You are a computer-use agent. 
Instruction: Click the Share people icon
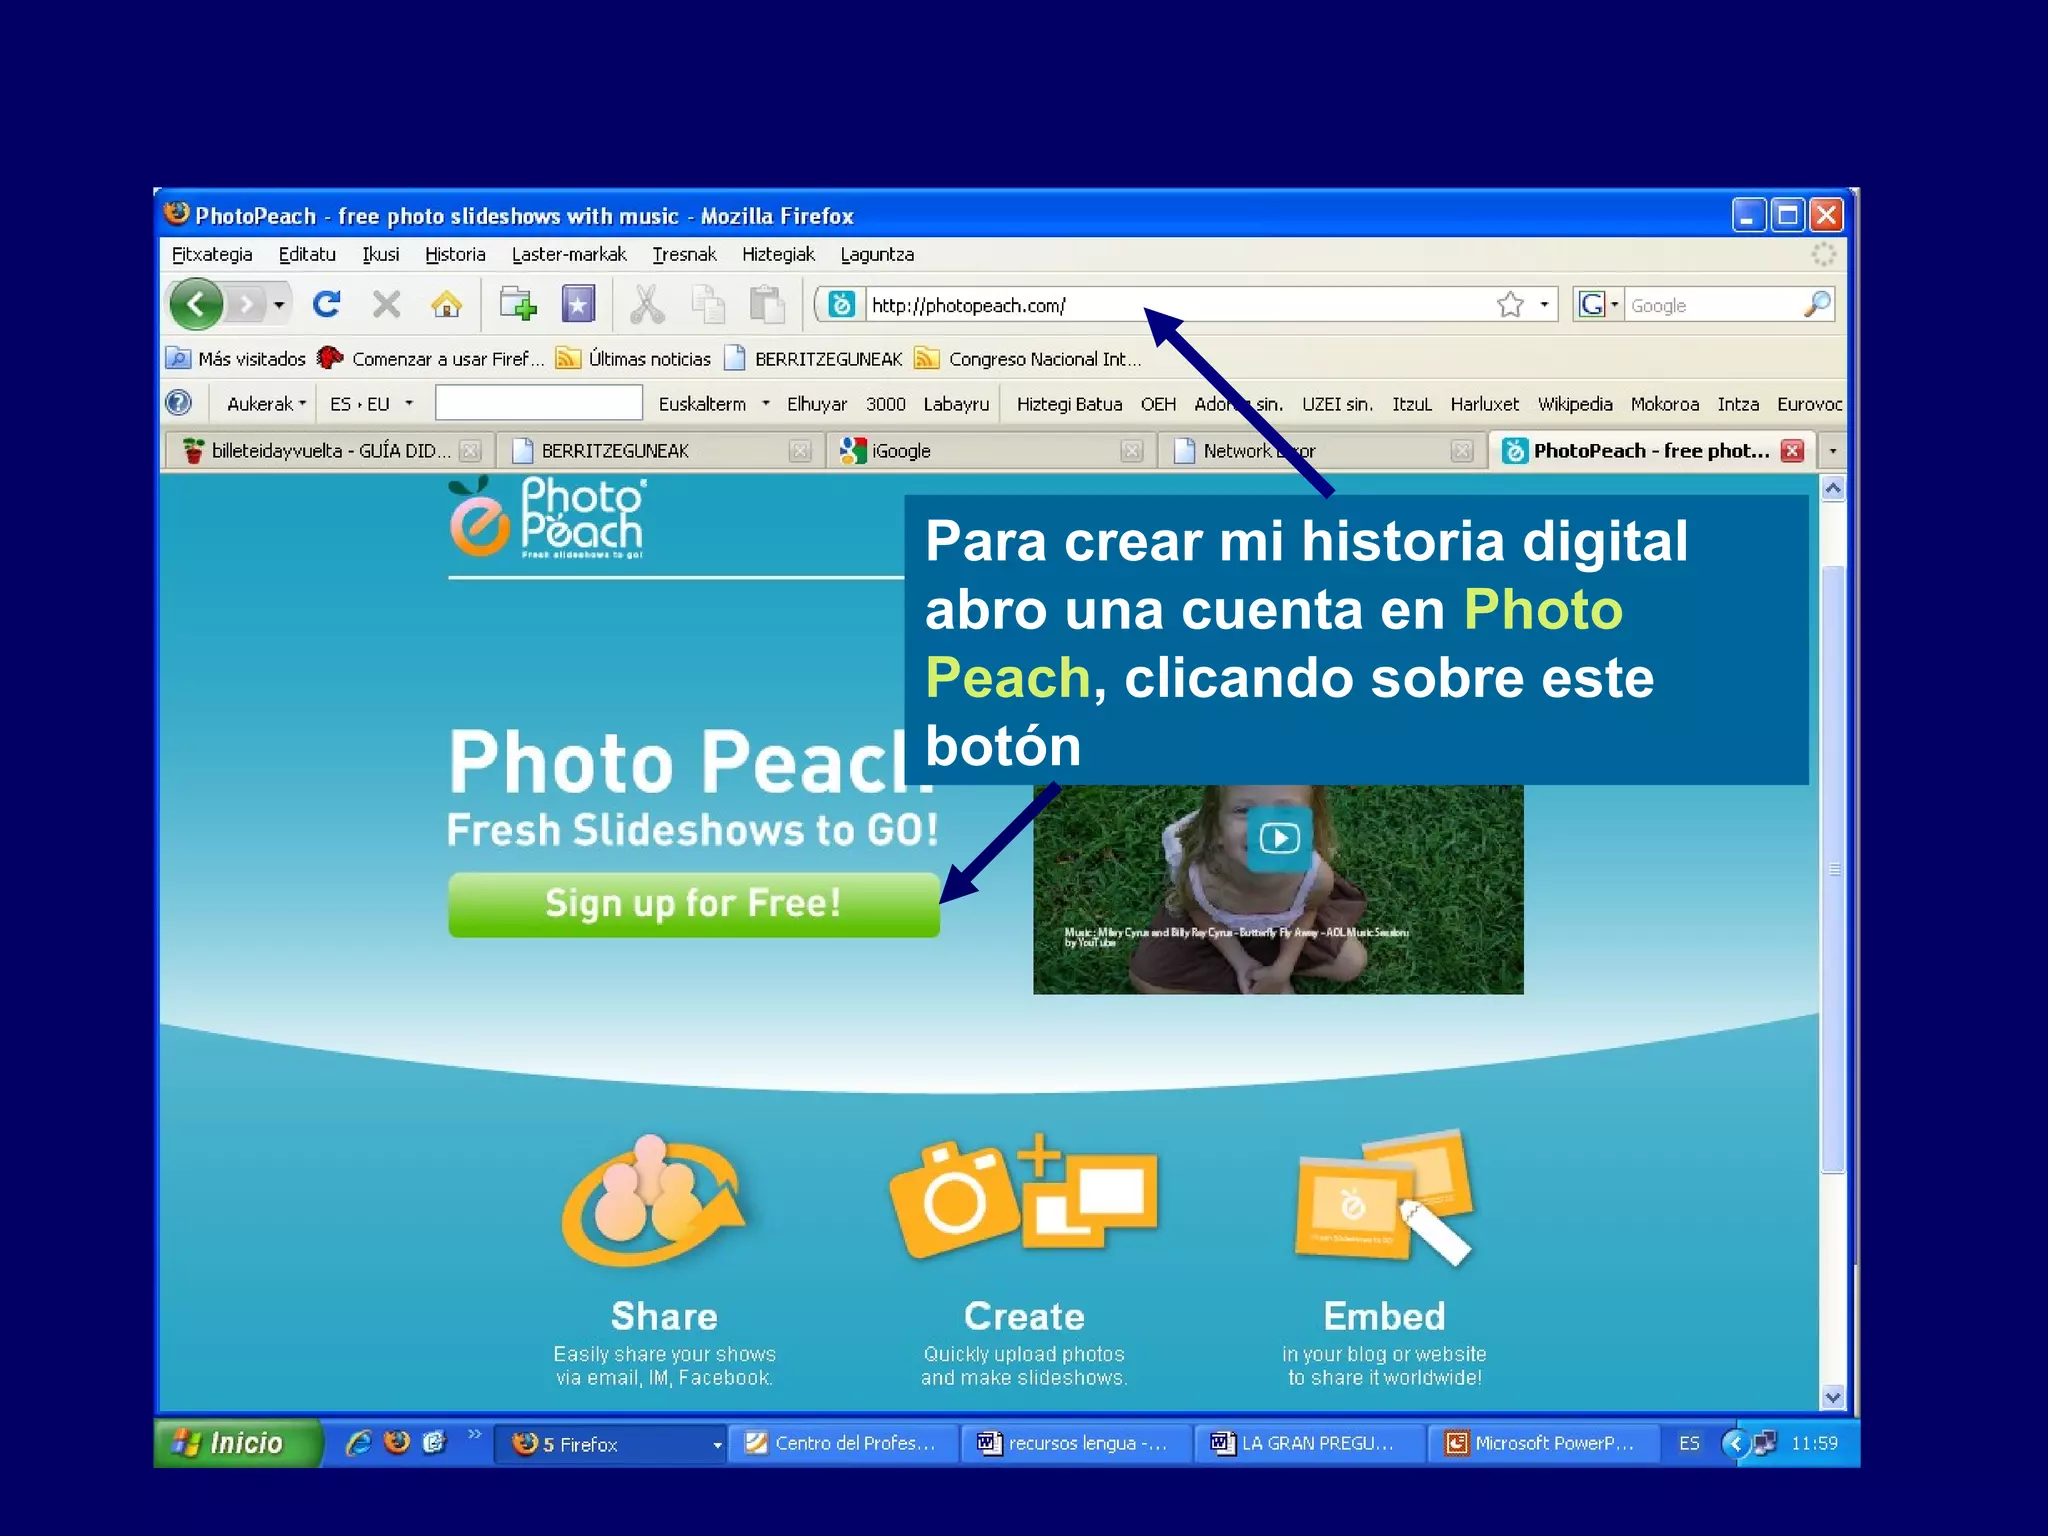653,1200
